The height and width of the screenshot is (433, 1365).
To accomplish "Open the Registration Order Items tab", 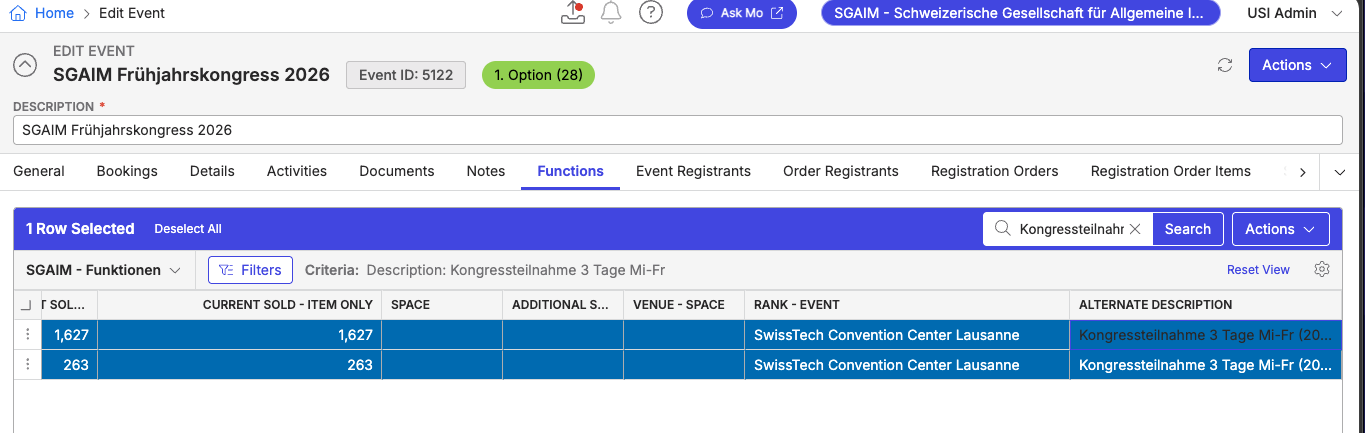I will click(x=1171, y=171).
